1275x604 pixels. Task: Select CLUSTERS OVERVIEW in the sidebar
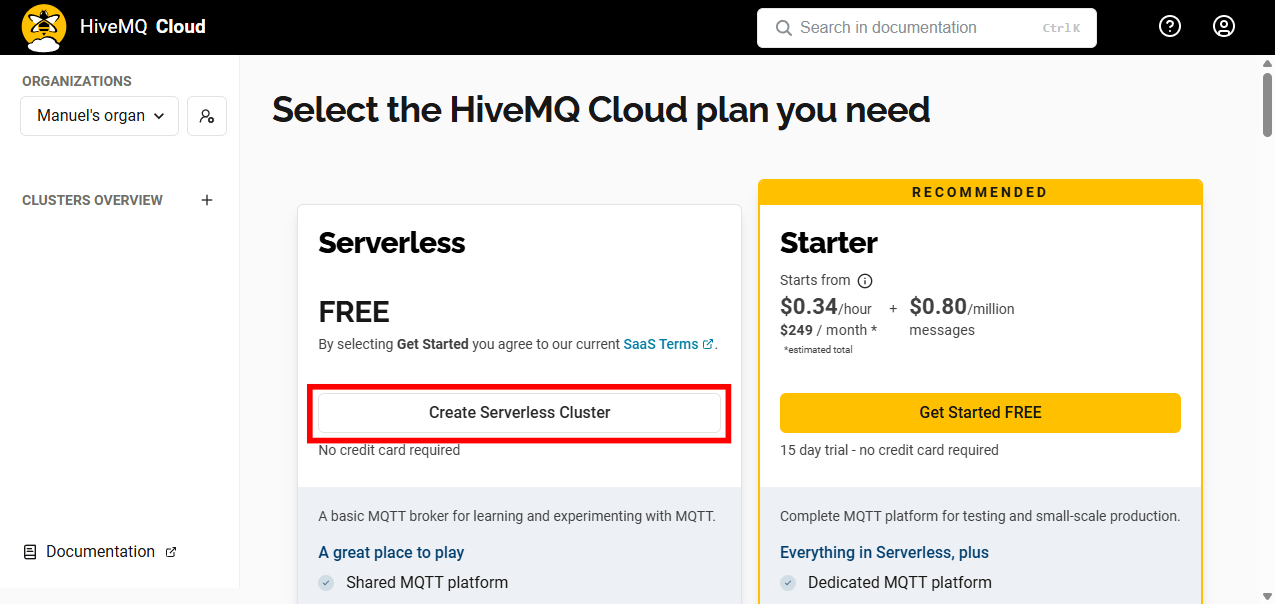[x=92, y=200]
